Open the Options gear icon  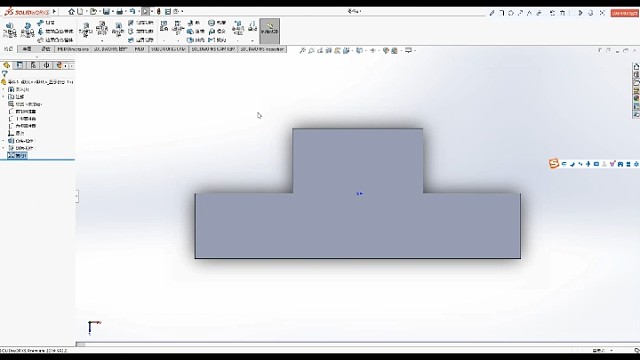click(x=176, y=12)
